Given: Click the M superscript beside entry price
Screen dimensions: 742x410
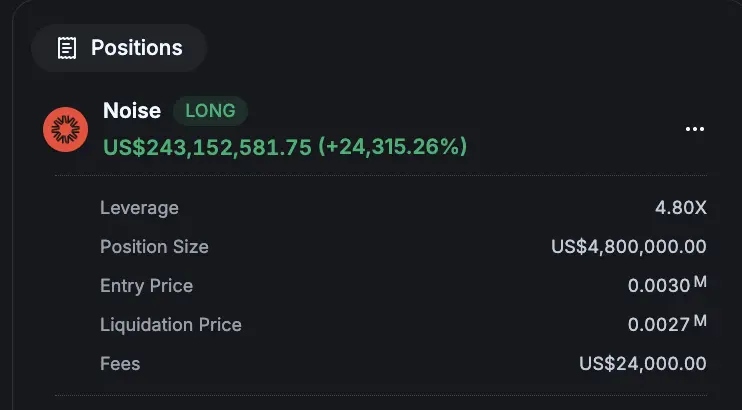Looking at the screenshot, I should pos(700,282).
